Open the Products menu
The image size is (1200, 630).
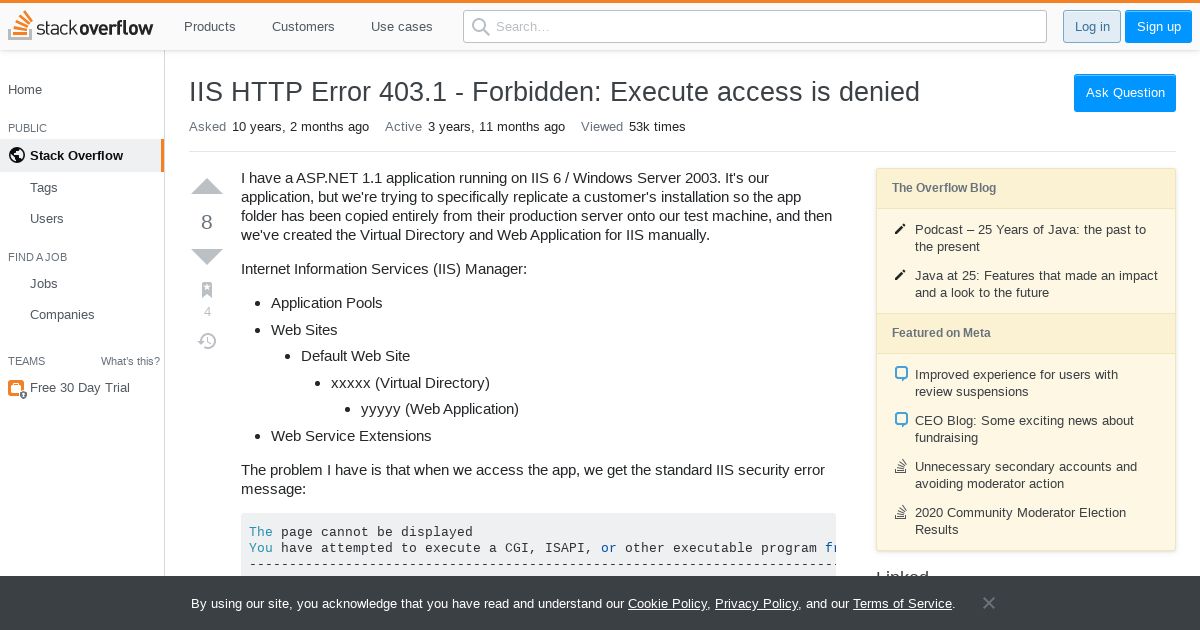point(210,27)
